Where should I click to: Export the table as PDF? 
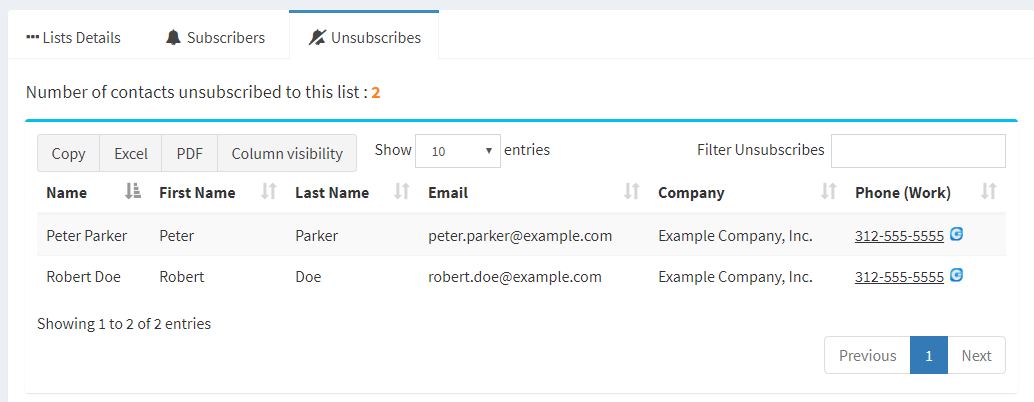189,154
